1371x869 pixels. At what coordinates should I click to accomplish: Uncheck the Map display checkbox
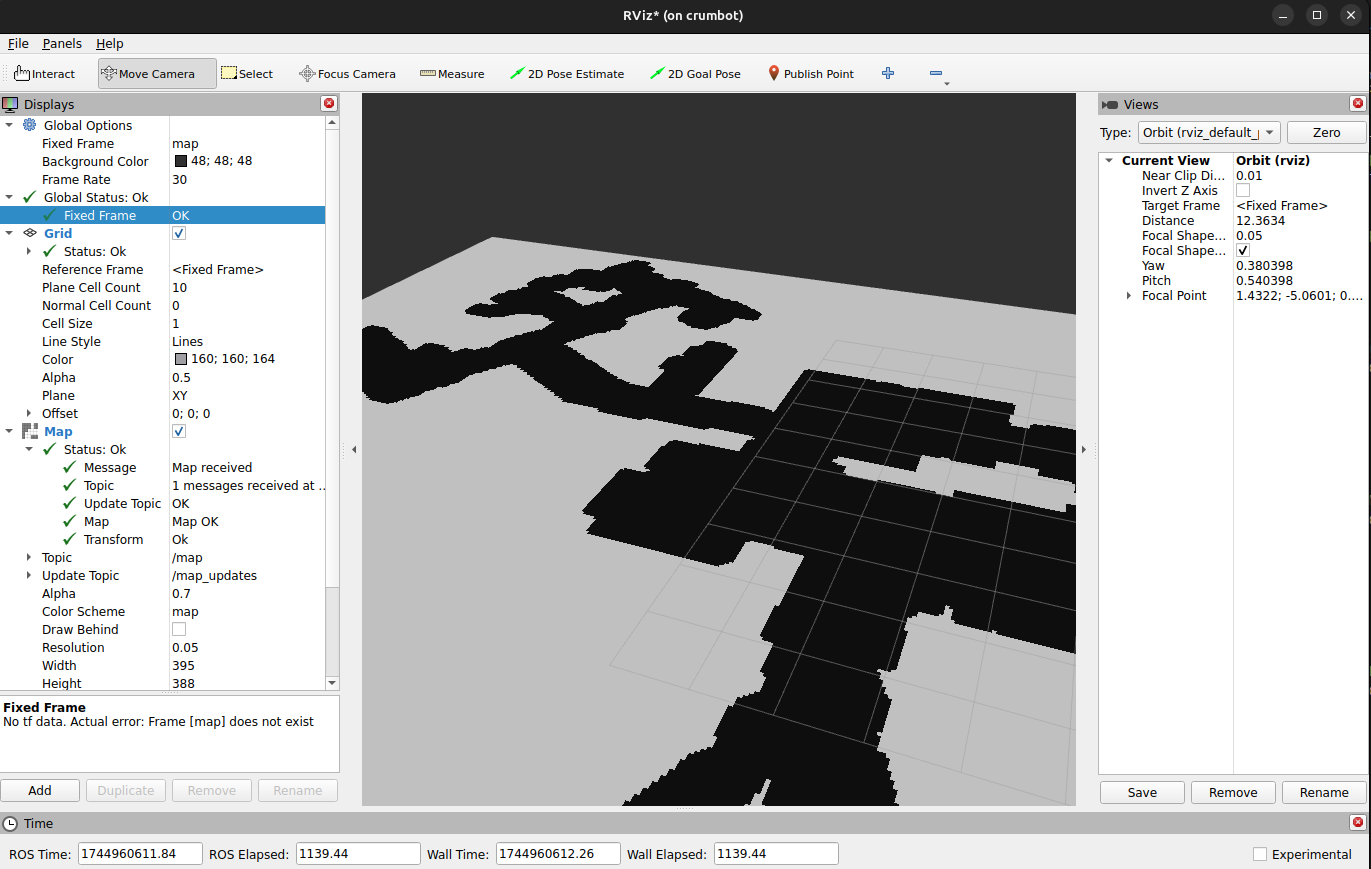[x=178, y=431]
